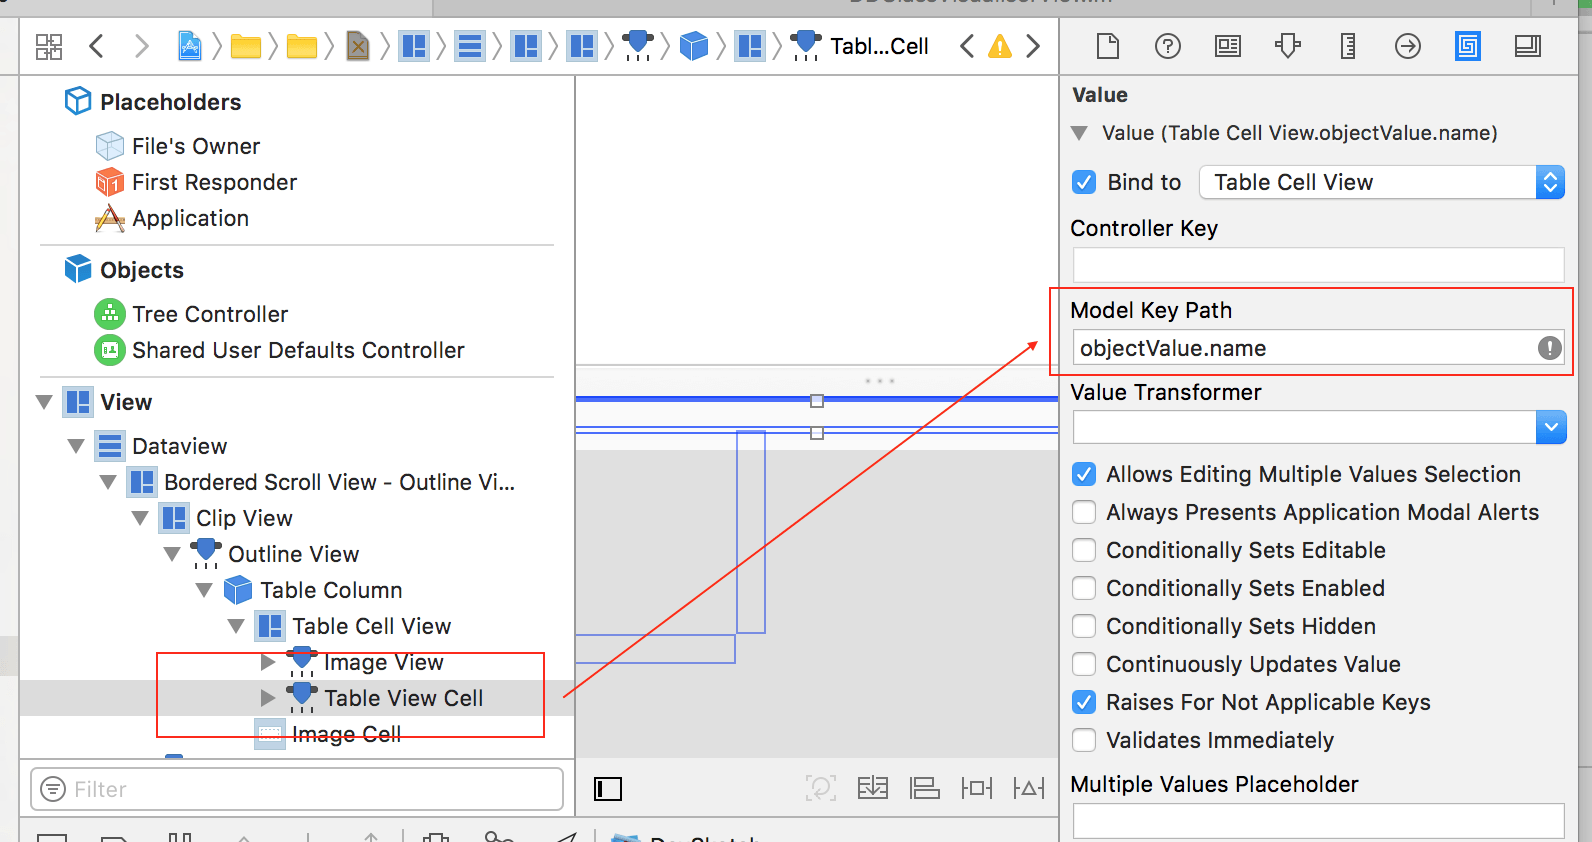Select the Image Cell row
This screenshot has width=1592, height=842.
coord(297,734)
